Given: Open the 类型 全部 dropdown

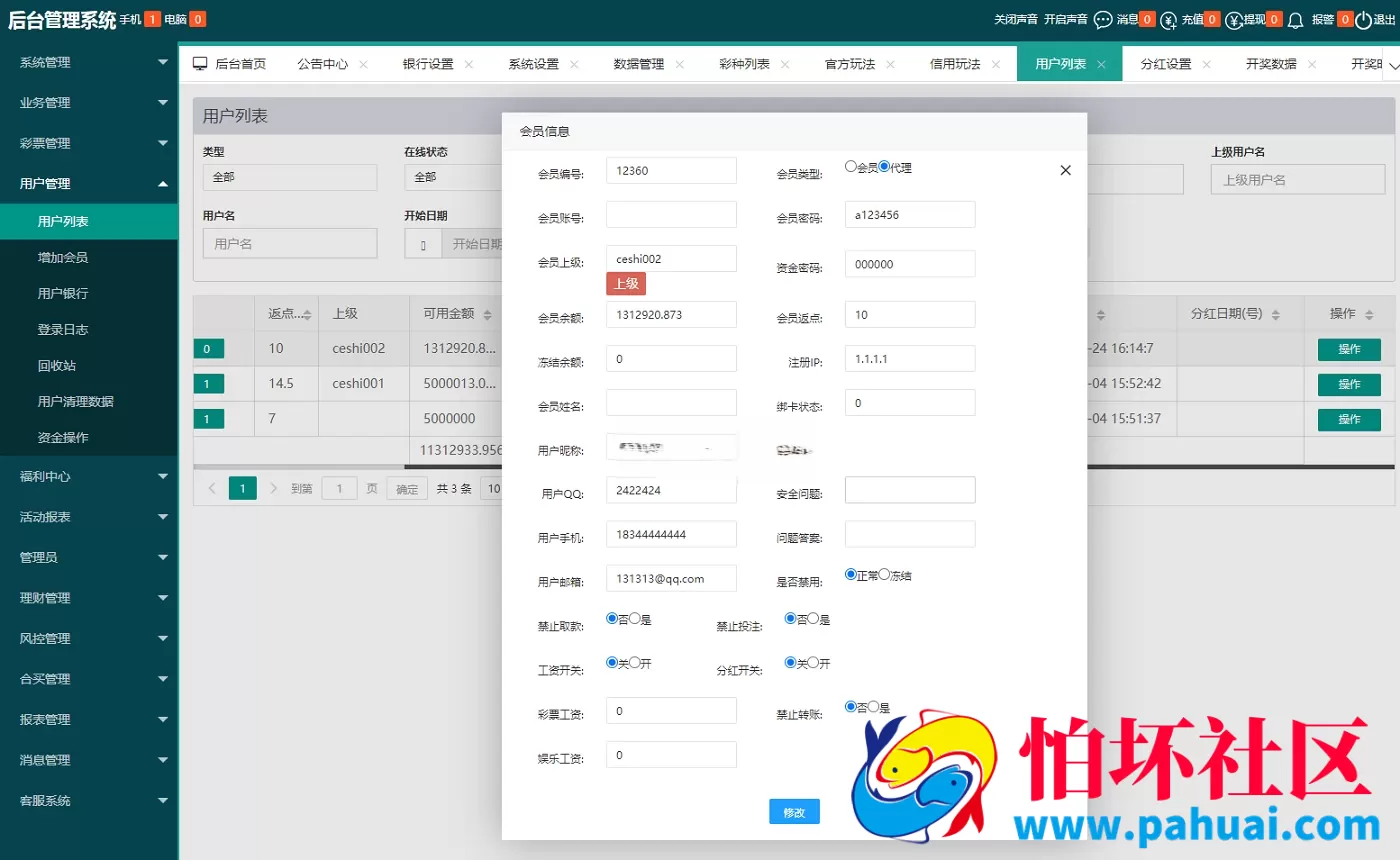Looking at the screenshot, I should [290, 177].
